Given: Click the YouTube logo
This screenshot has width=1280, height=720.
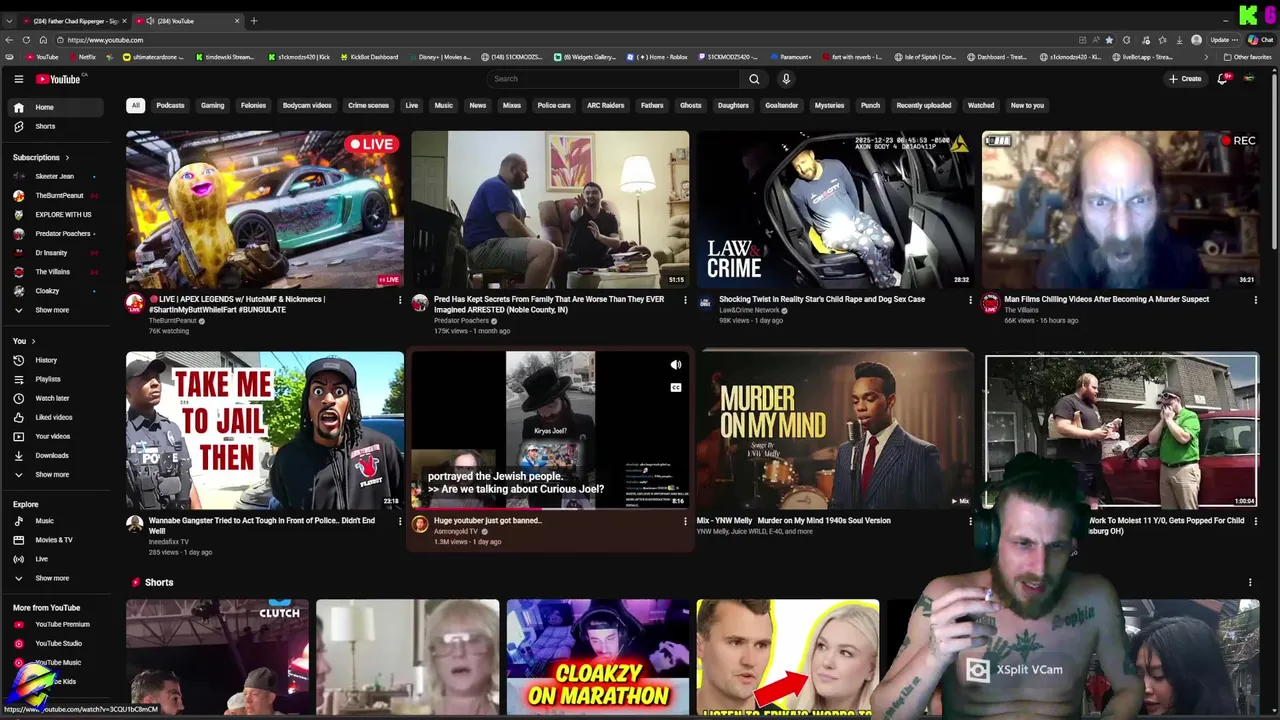Looking at the screenshot, I should tap(58, 79).
